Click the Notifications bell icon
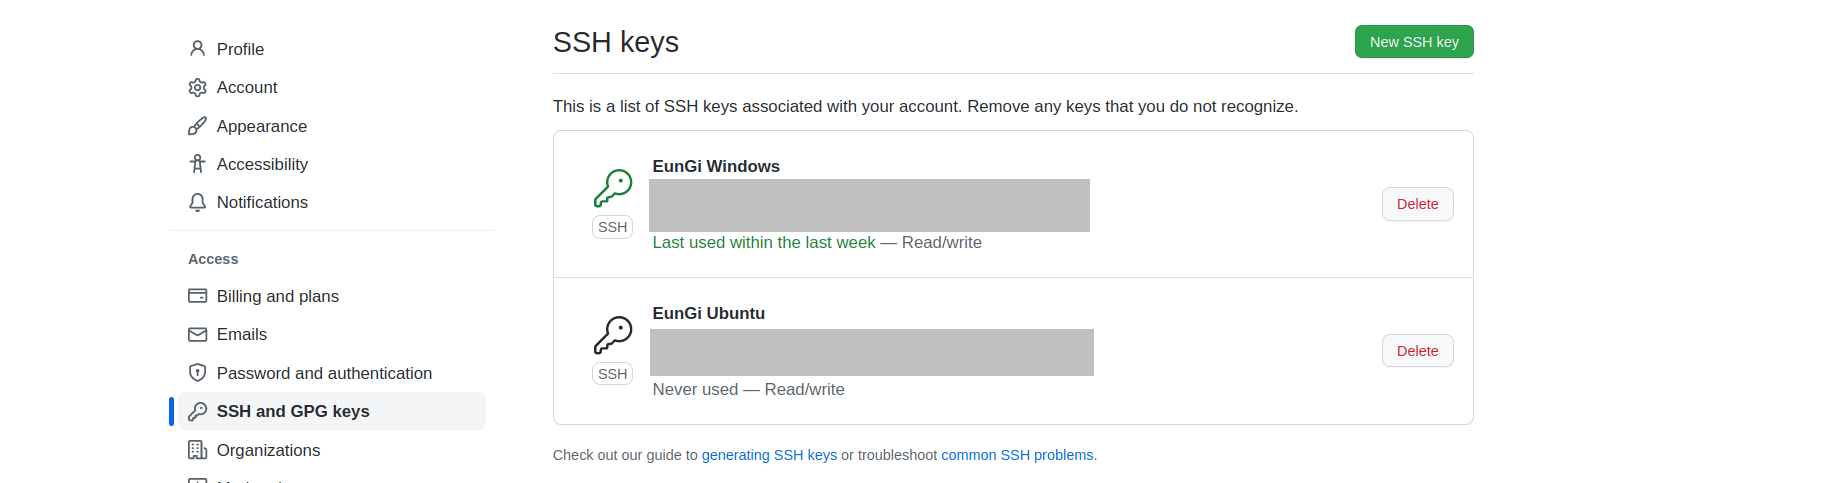 tap(198, 203)
